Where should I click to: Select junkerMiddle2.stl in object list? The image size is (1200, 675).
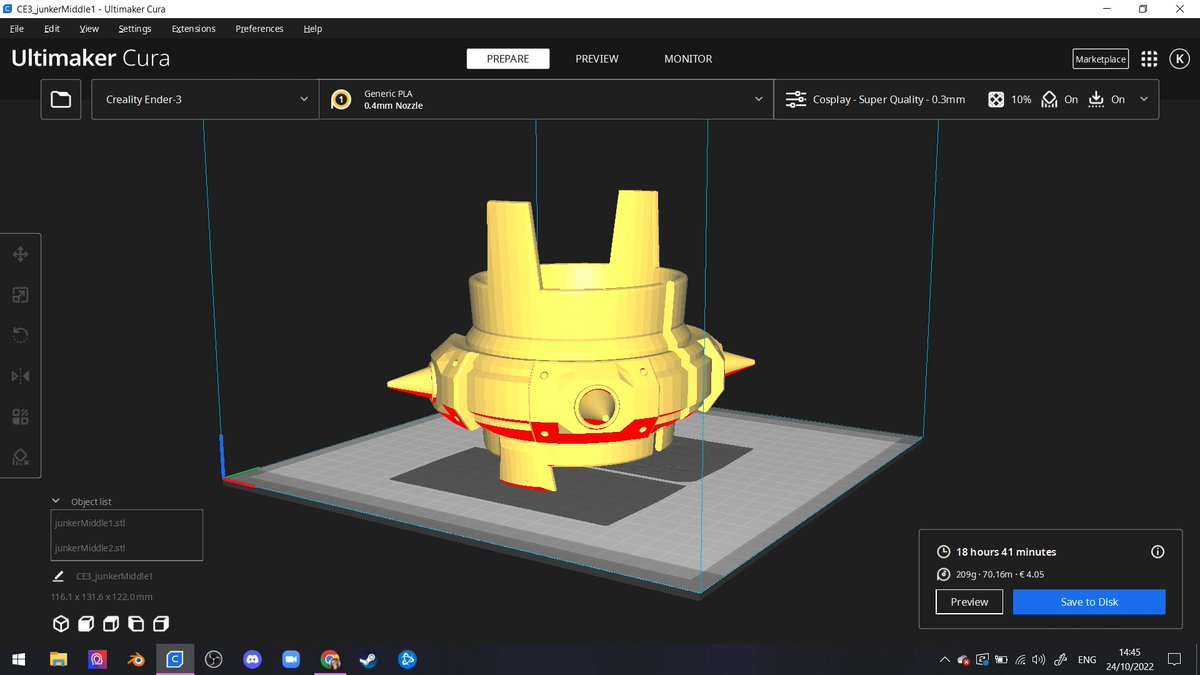127,548
